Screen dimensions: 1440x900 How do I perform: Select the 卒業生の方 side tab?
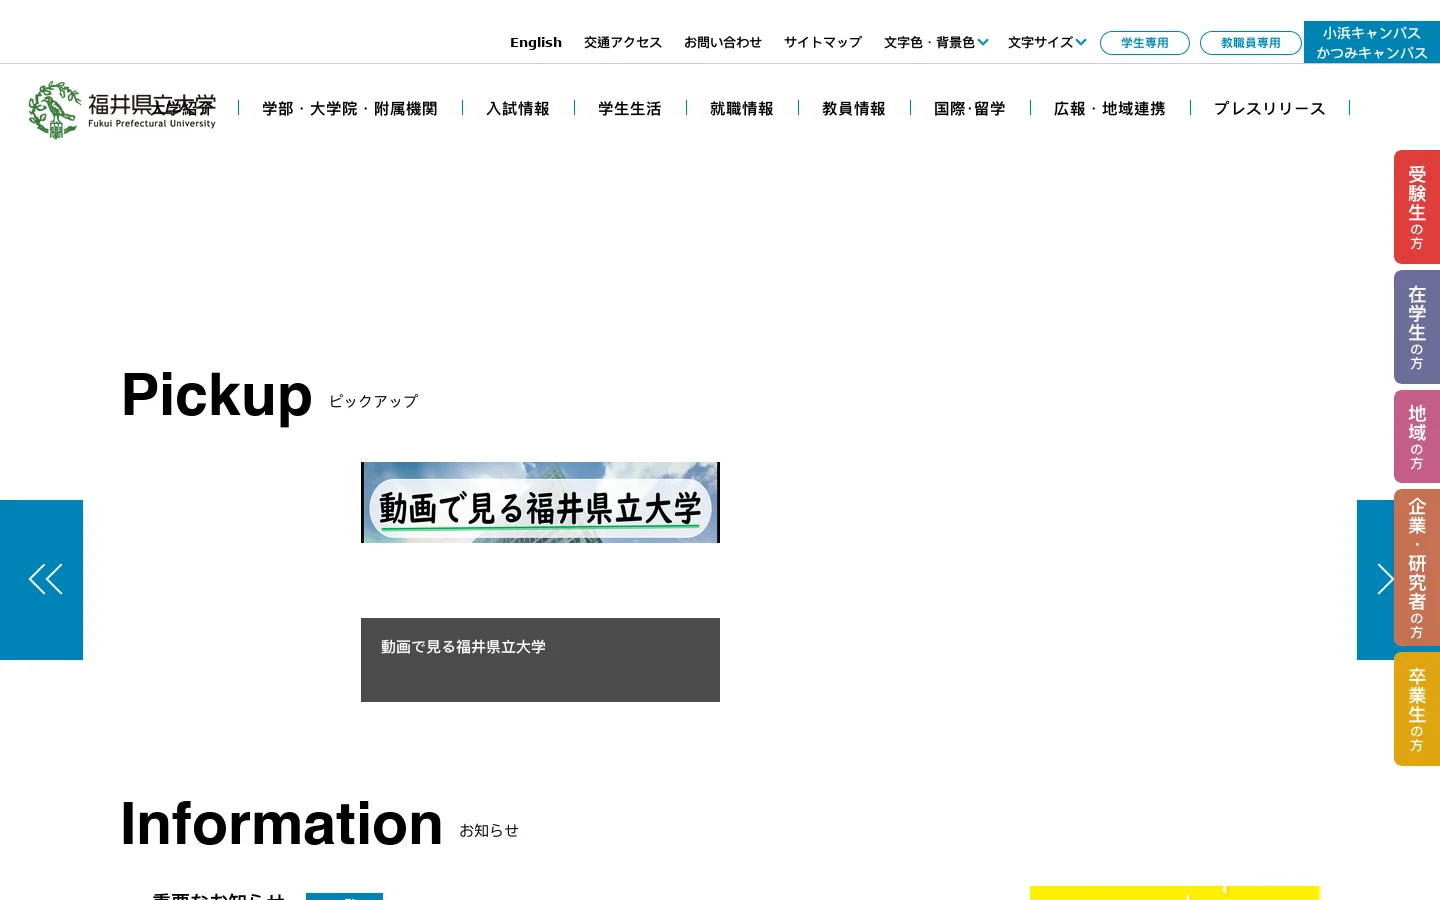click(x=1417, y=709)
